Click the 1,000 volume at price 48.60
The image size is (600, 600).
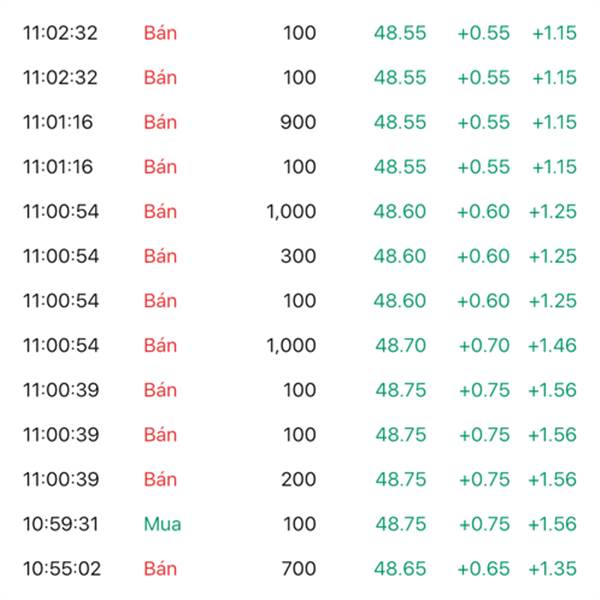(x=291, y=211)
